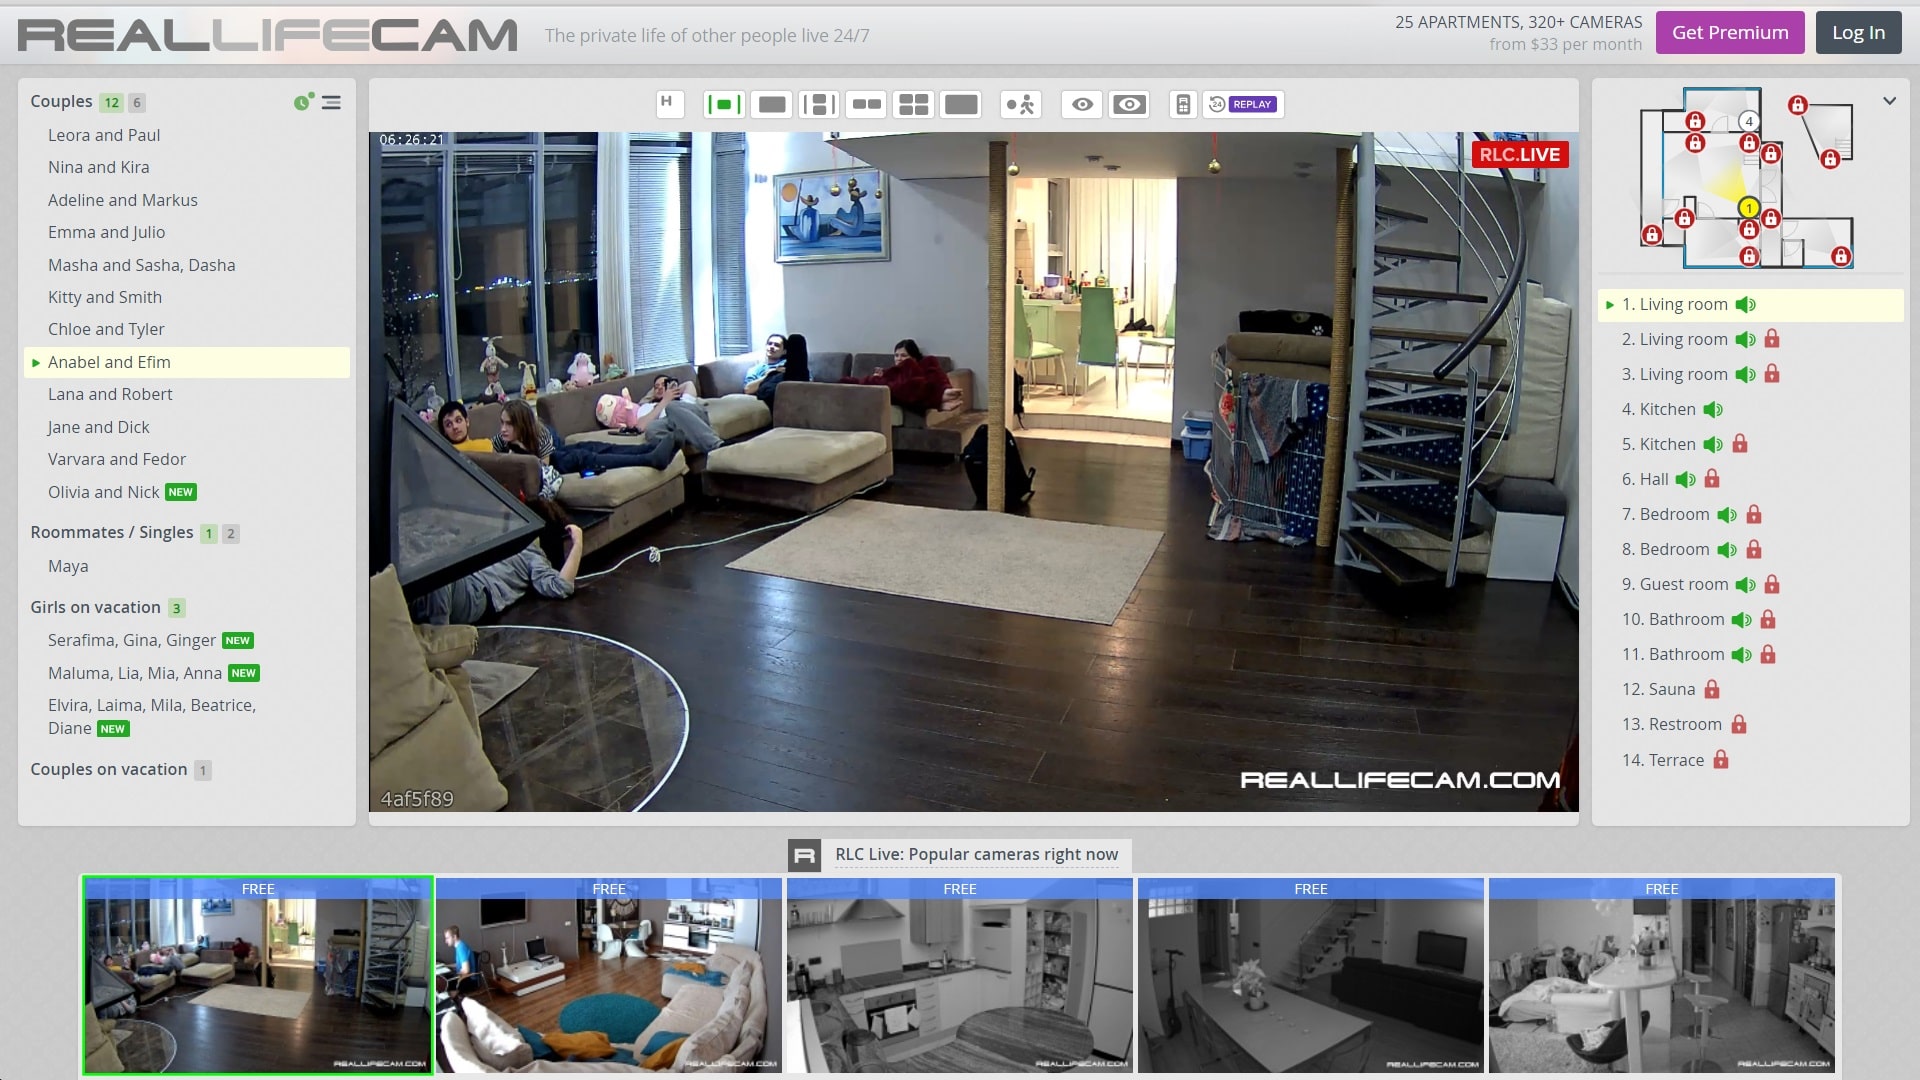The image size is (1920, 1080).
Task: Click the H toolbar button
Action: [x=668, y=103]
